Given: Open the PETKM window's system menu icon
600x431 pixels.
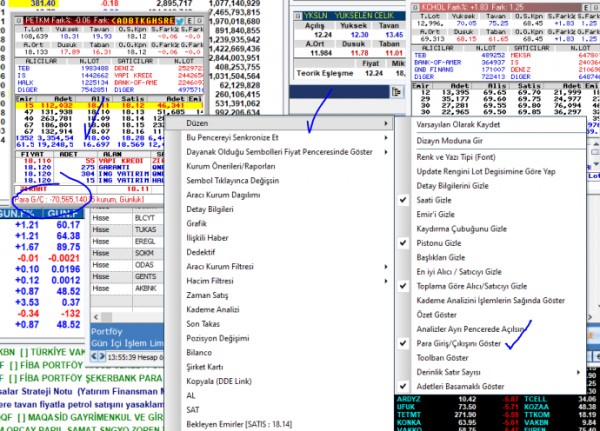Looking at the screenshot, I should tap(19, 21).
